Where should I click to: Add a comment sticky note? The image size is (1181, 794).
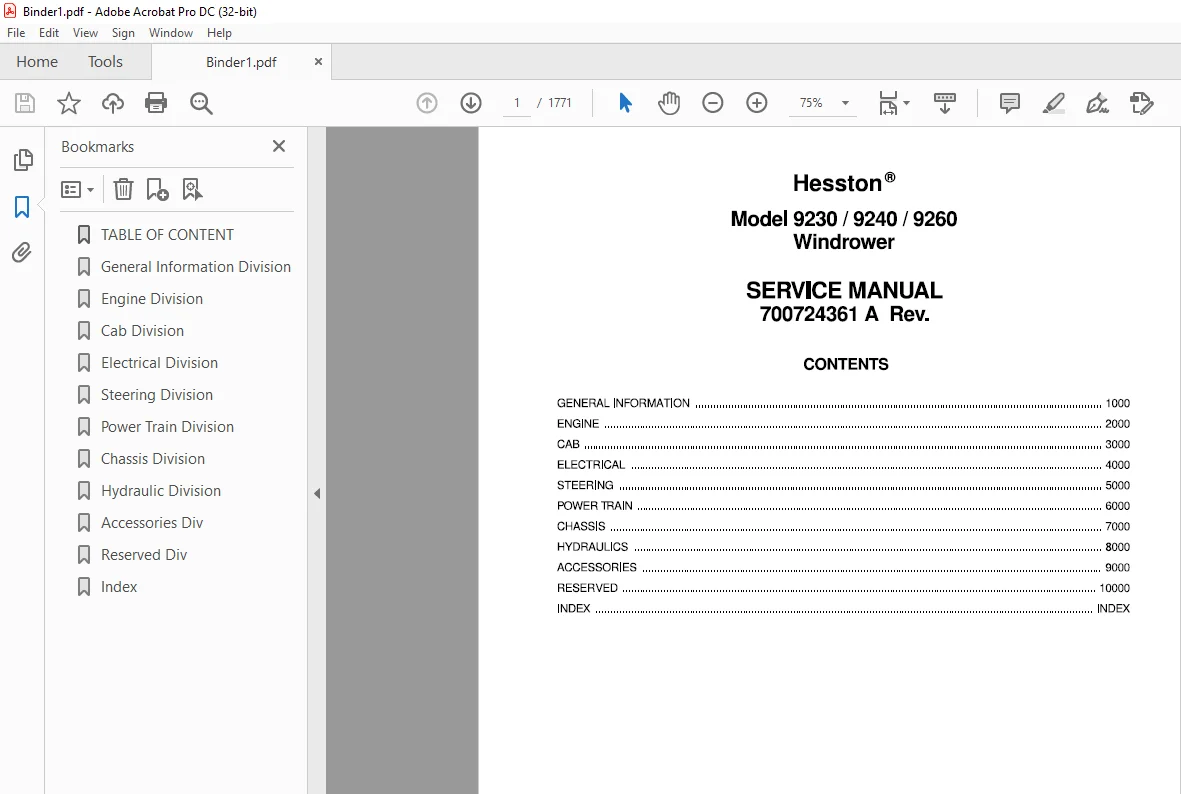pos(1010,102)
